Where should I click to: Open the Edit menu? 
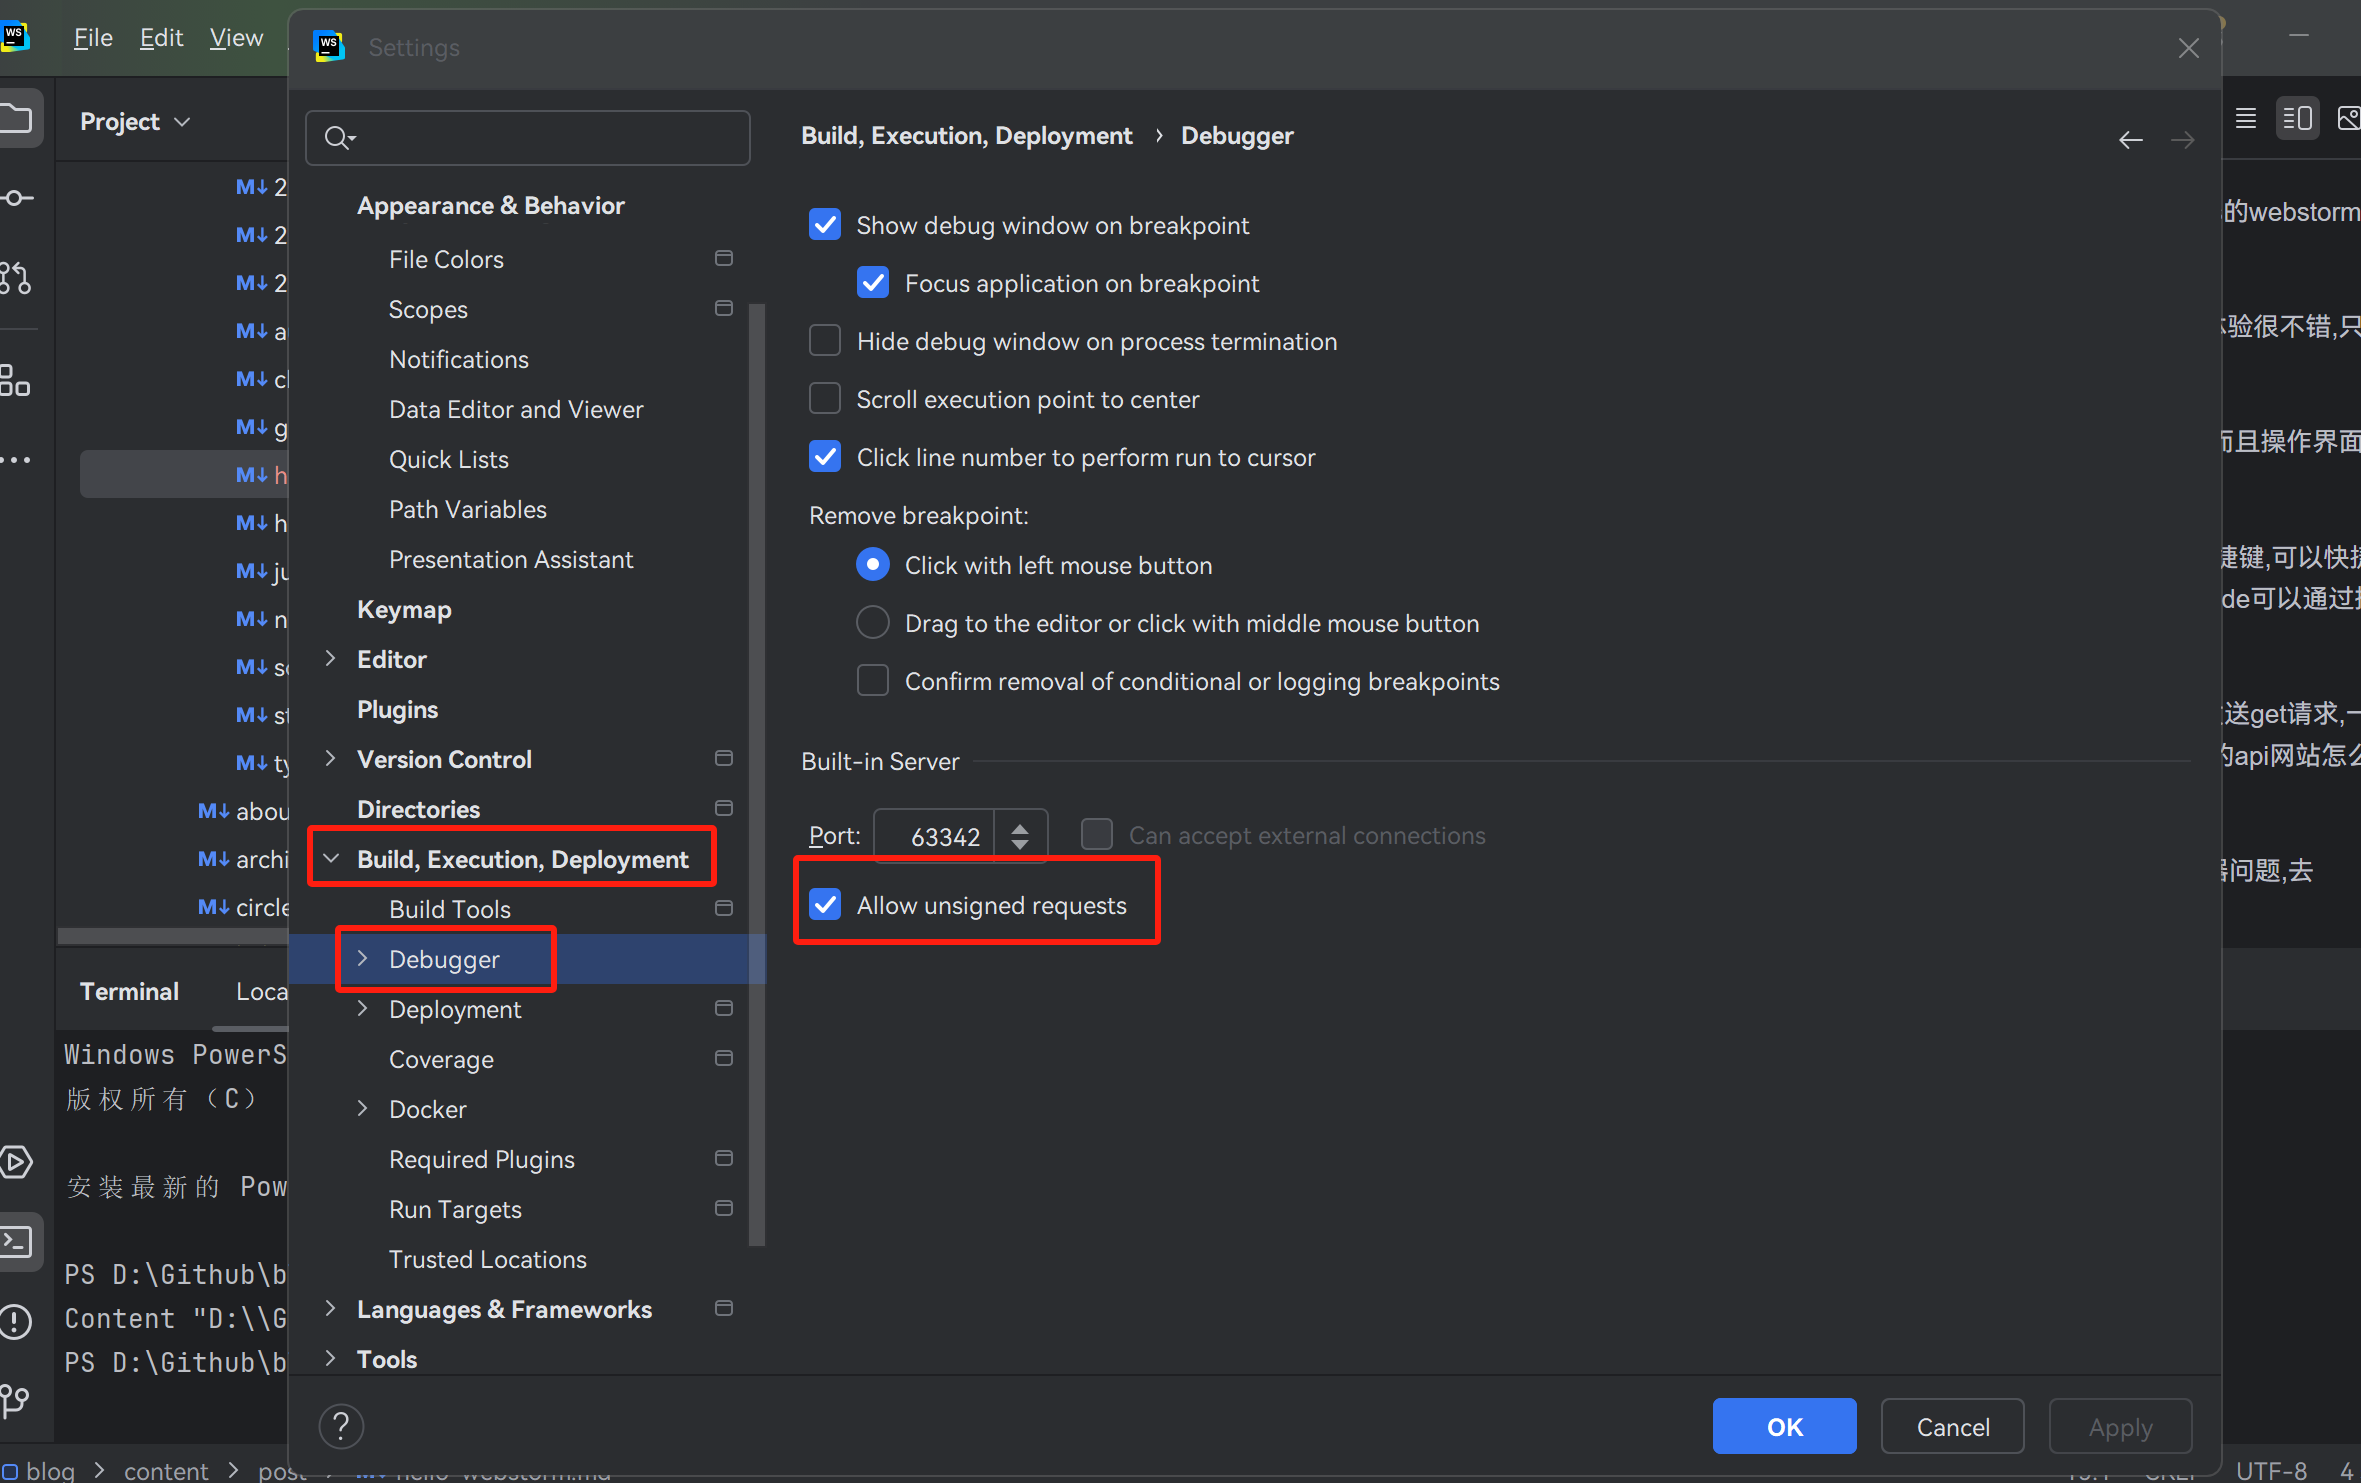(161, 38)
